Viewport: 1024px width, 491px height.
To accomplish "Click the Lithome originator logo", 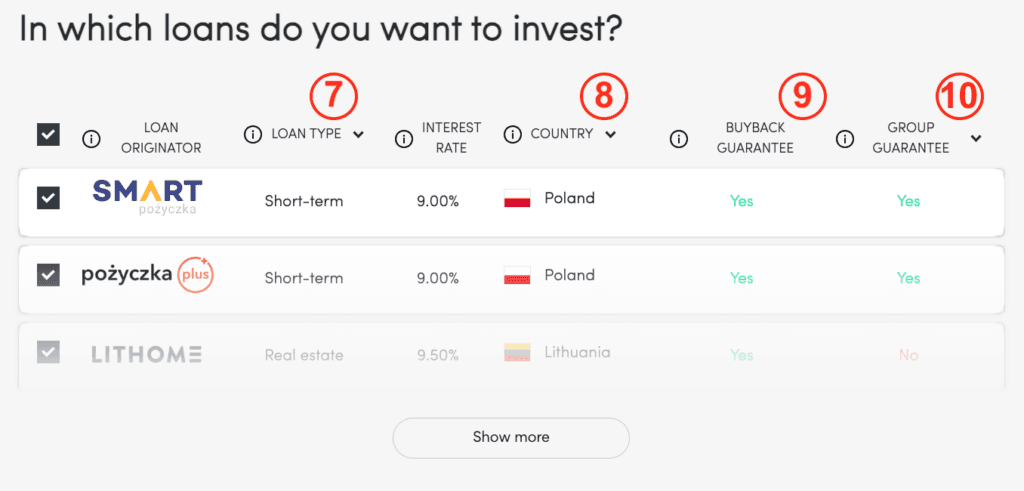I will coord(147,354).
